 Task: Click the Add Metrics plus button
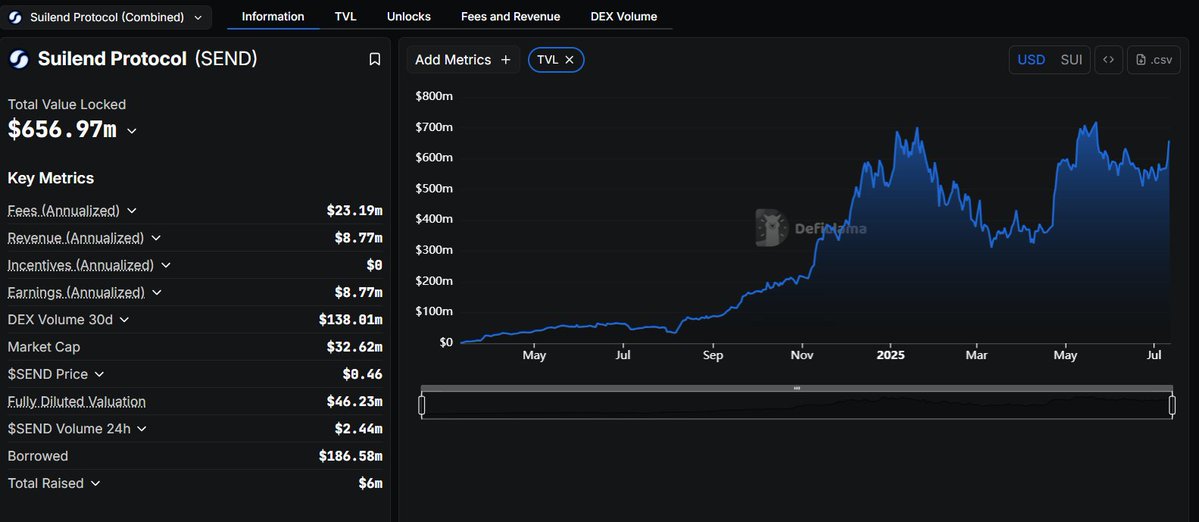point(463,60)
